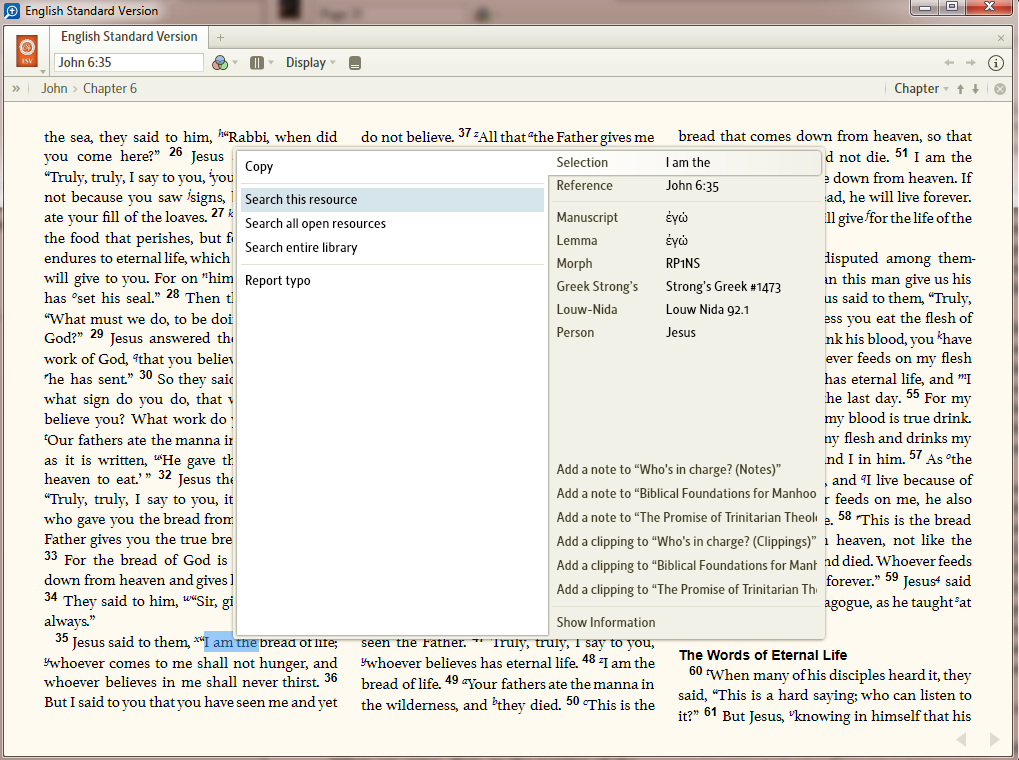Open the parallel resources dropdown arrow
1019x760 pixels.
click(271, 63)
